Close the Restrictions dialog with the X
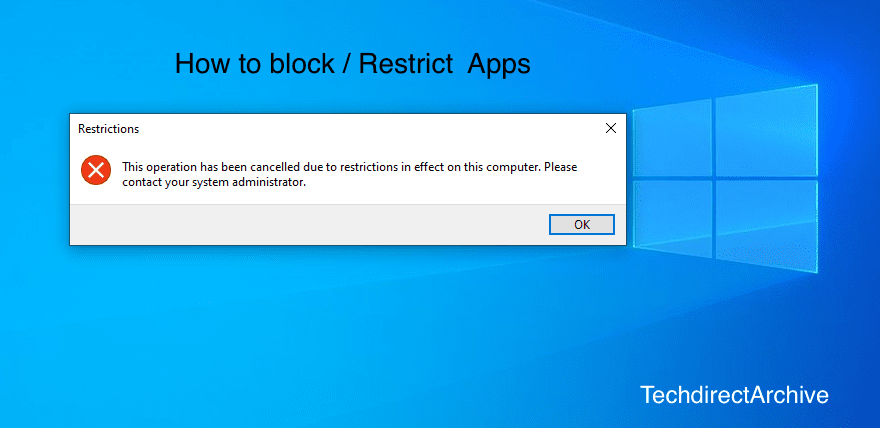Viewport: 880px width, 428px height. [x=611, y=128]
